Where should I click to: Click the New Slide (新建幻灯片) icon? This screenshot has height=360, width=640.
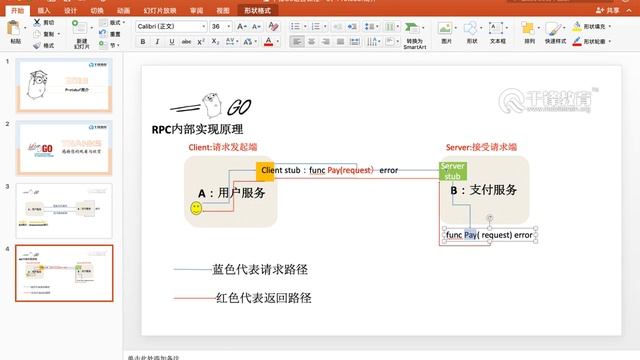(79, 28)
